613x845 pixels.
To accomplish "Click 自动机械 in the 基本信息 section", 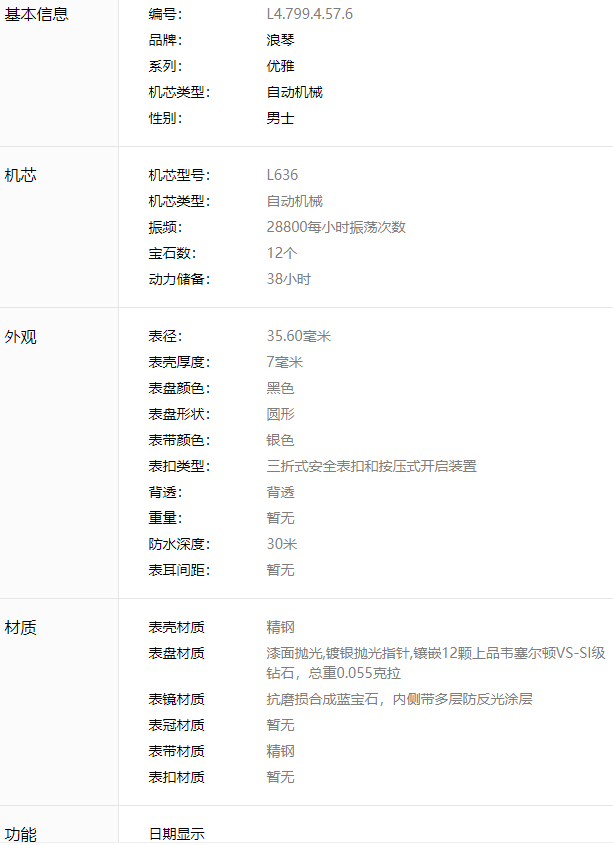I will click(x=294, y=92).
